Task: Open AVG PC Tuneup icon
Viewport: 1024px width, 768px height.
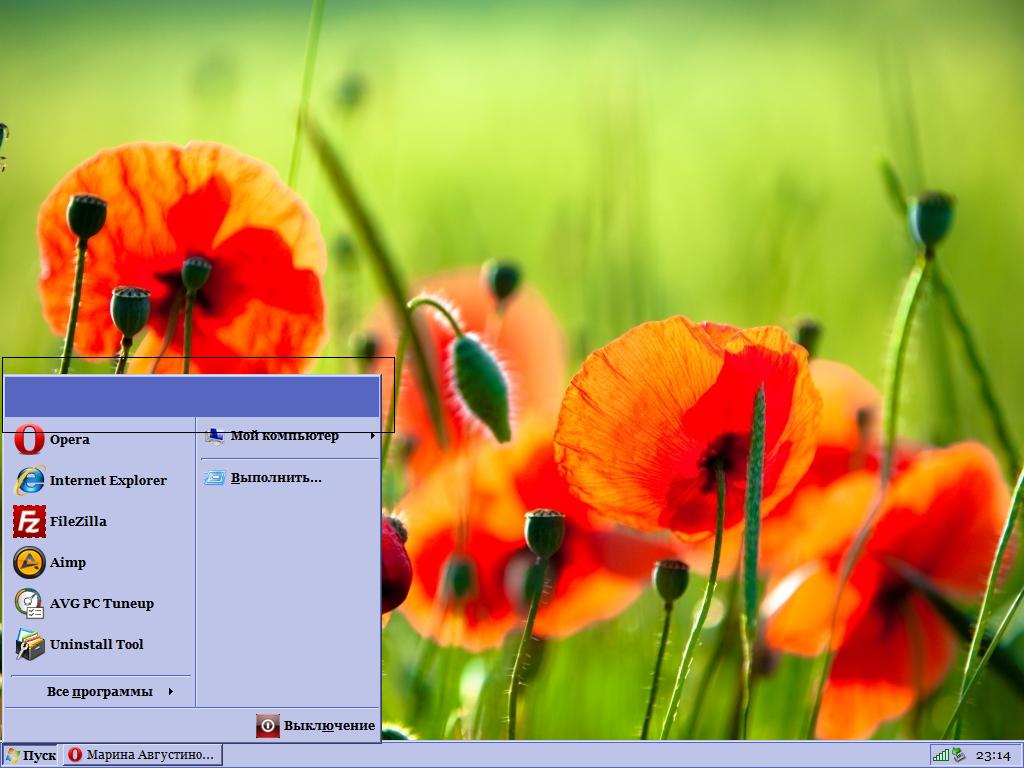Action: coord(29,603)
